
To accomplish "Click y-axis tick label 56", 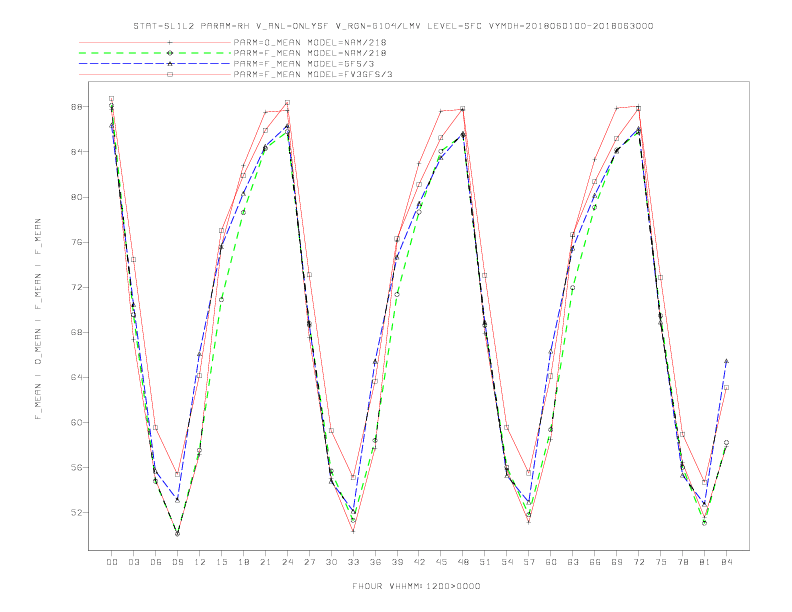I will (x=77, y=468).
